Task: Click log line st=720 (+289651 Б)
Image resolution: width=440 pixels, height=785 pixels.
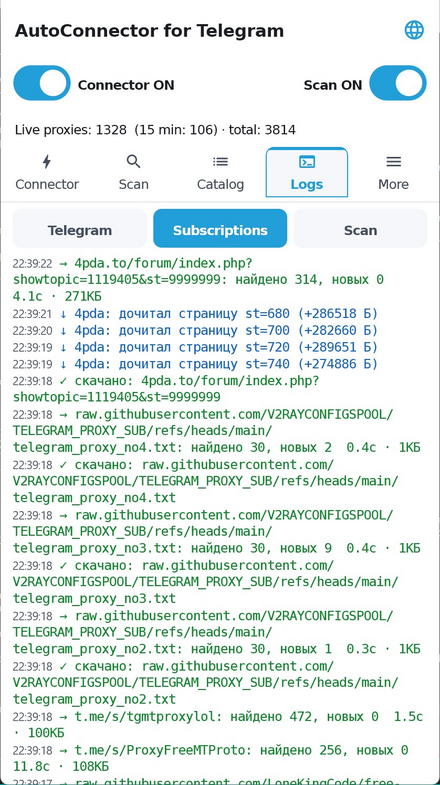Action: tap(195, 347)
